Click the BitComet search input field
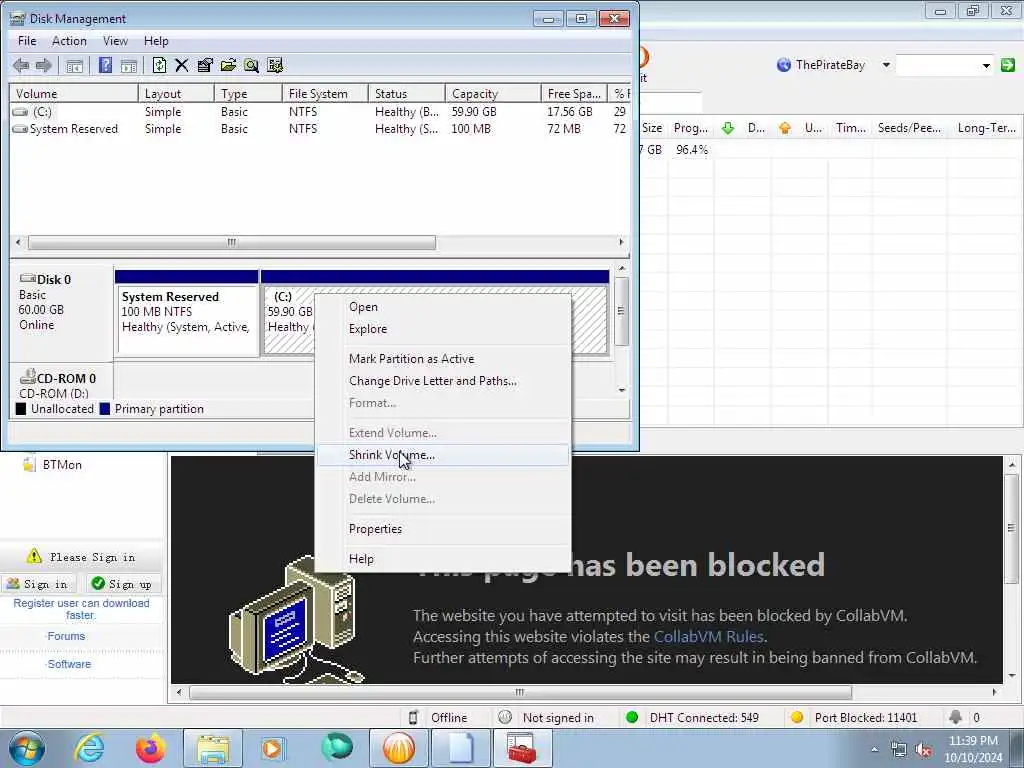This screenshot has width=1024, height=768. pos(938,65)
